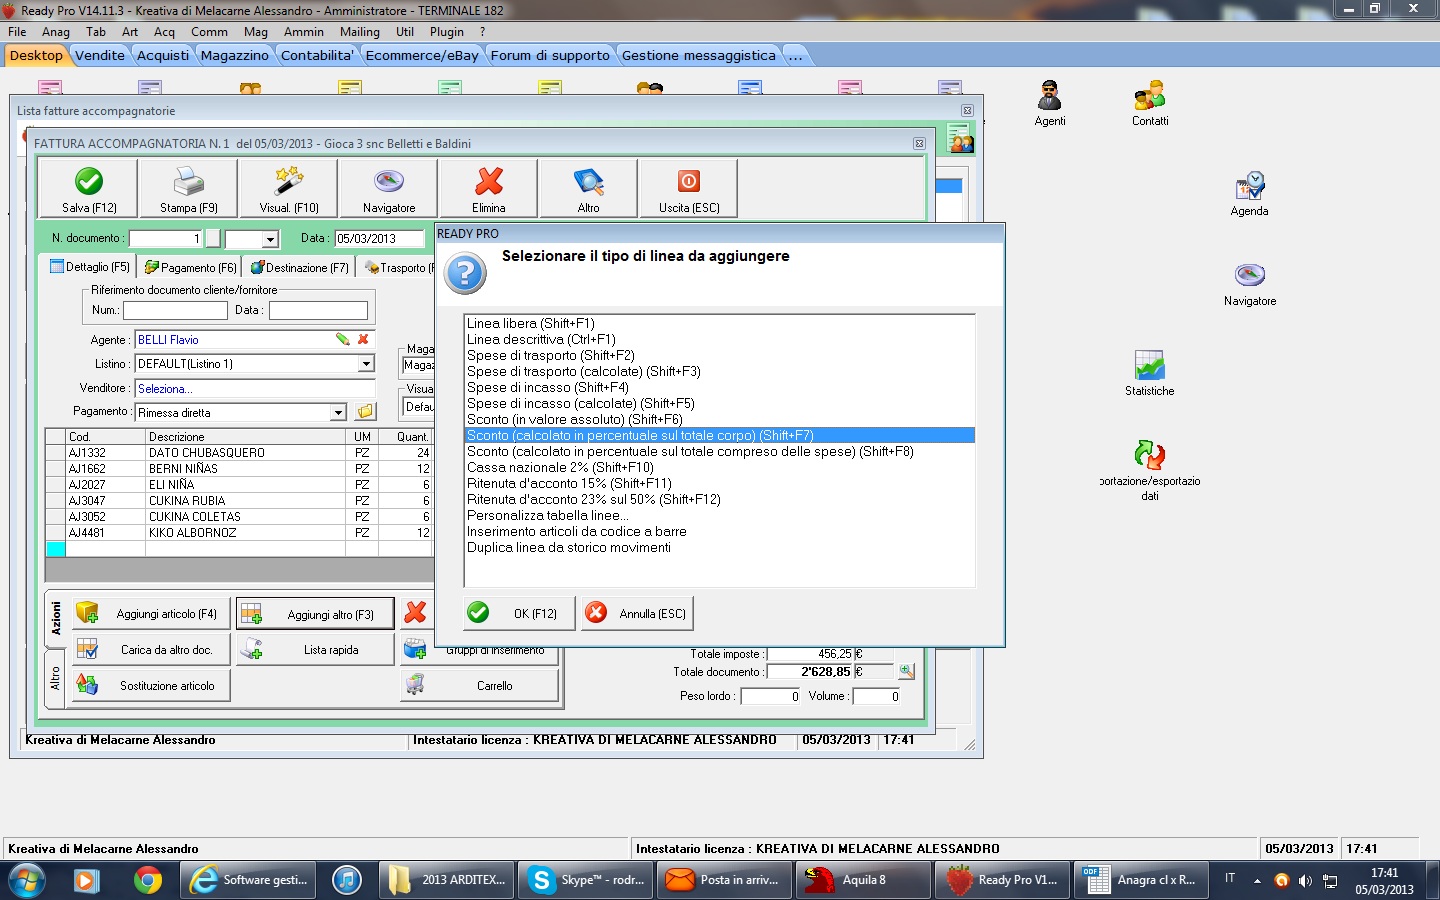
Task: Switch to the Magazzino tab
Action: 234,55
